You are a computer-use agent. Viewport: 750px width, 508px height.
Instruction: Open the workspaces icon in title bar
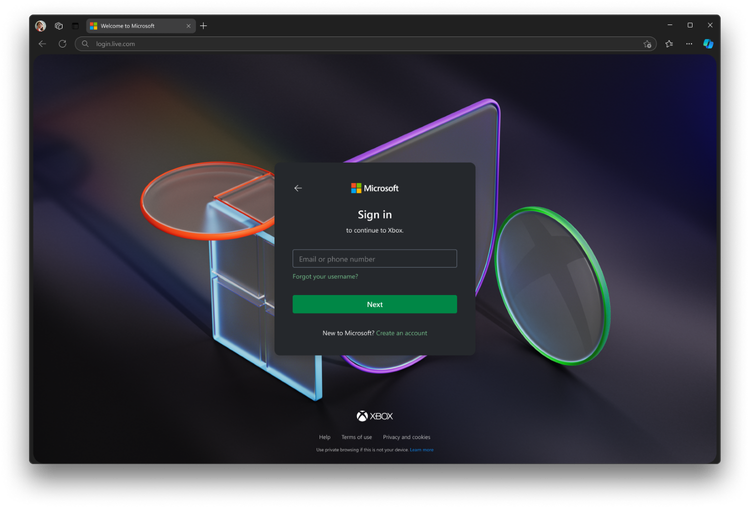pyautogui.click(x=59, y=26)
